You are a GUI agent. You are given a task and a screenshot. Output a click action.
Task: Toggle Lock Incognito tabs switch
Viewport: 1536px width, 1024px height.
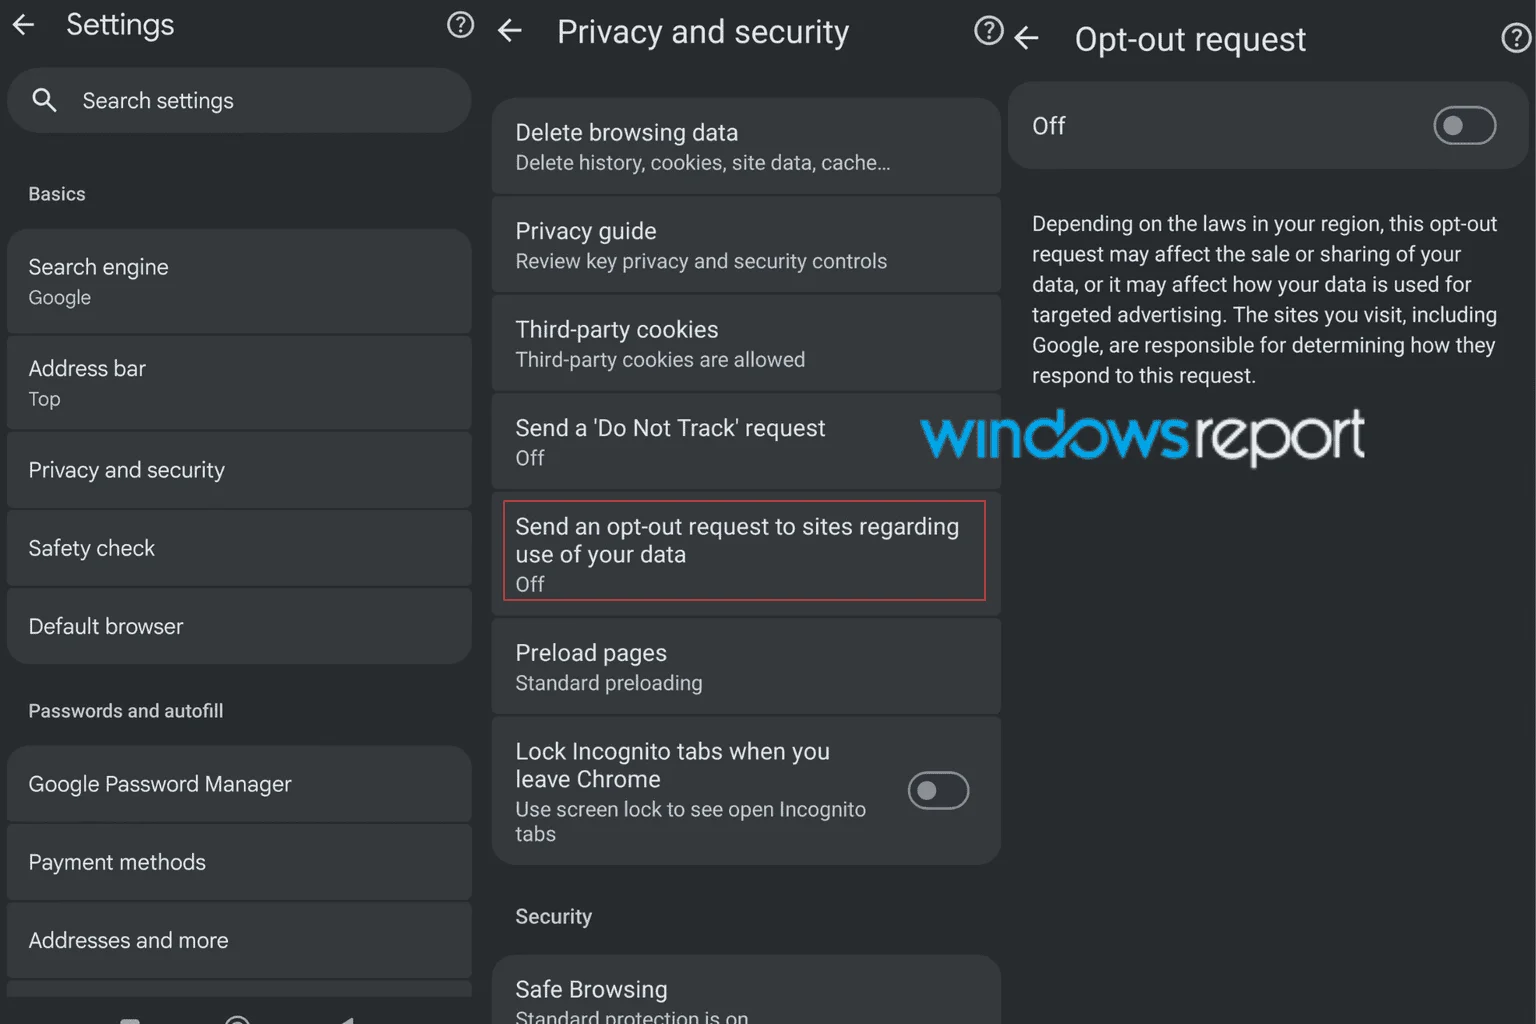tap(938, 790)
